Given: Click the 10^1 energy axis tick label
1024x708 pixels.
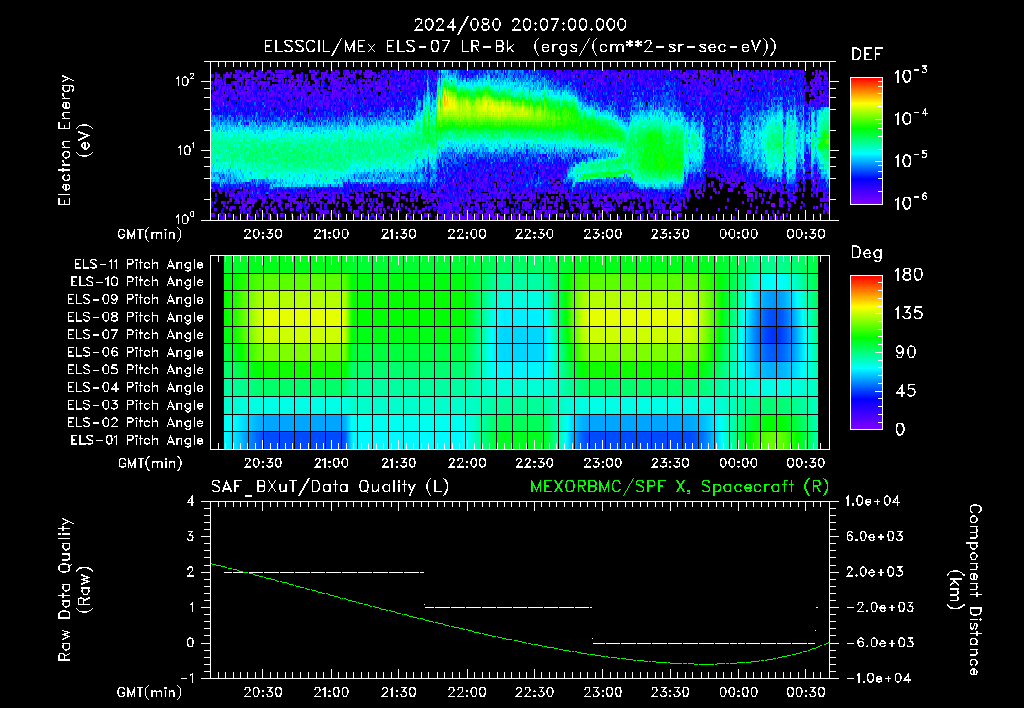Looking at the screenshot, I should [x=185, y=150].
